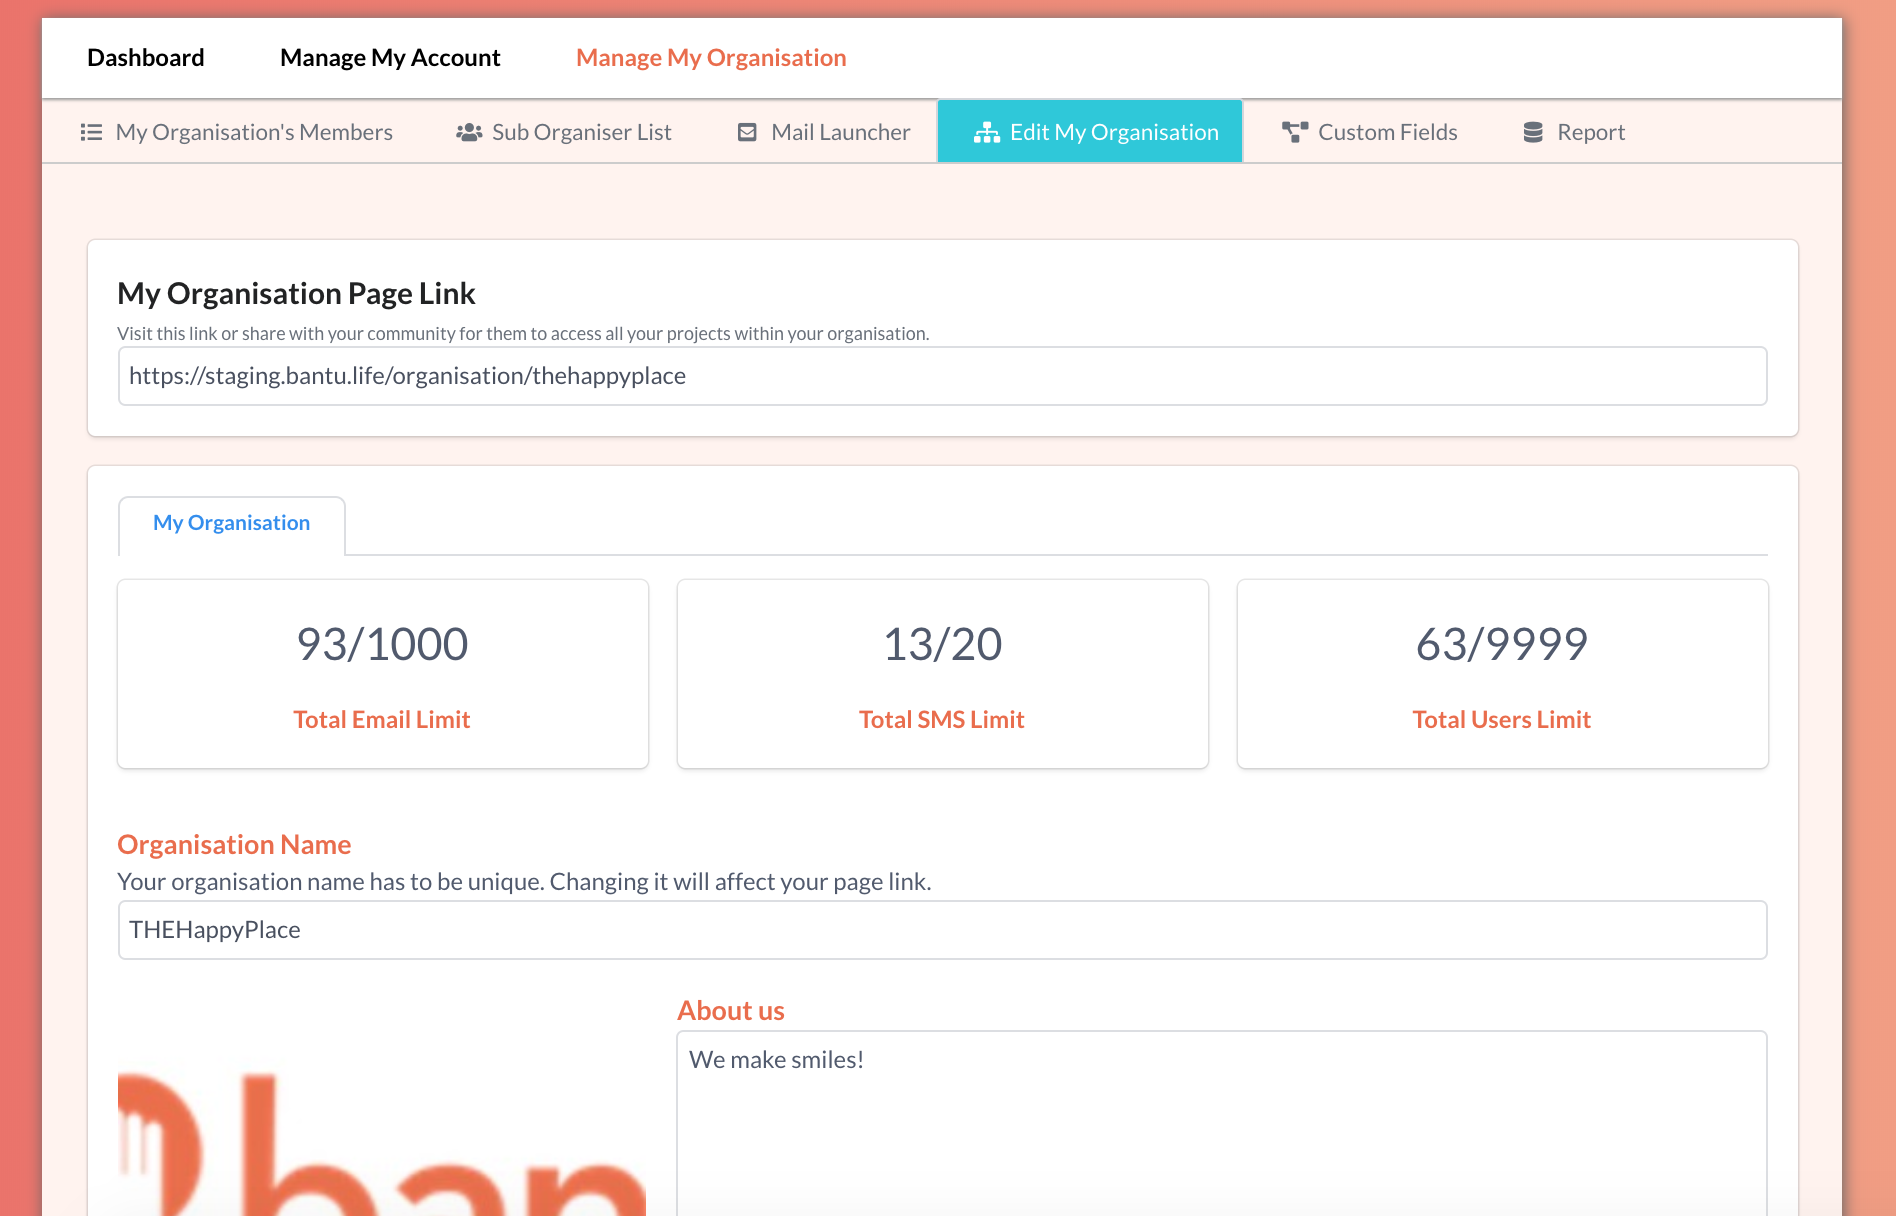This screenshot has height=1216, width=1896.
Task: Click 'Your organisation name has to be unique' note
Action: pos(524,882)
